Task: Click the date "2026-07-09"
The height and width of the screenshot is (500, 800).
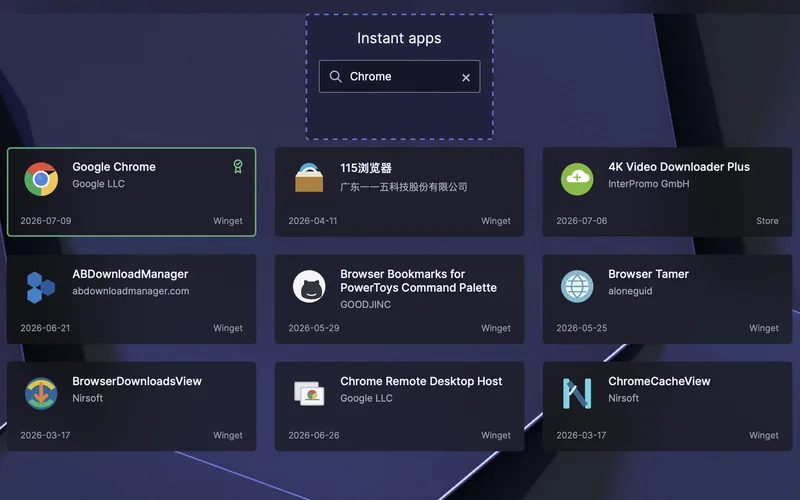Action: click(46, 221)
